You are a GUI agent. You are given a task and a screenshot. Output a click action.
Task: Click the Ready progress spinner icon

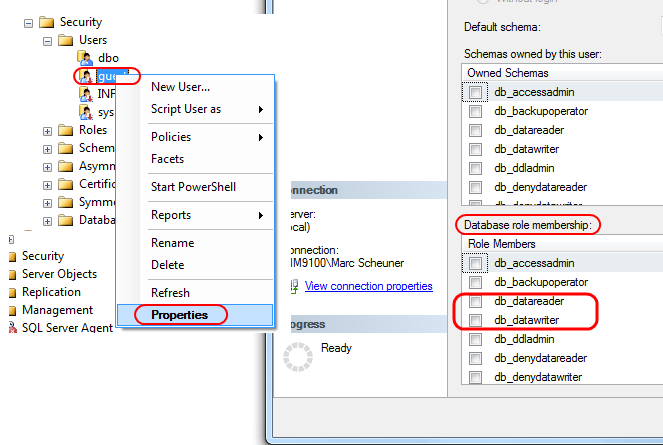coord(298,357)
